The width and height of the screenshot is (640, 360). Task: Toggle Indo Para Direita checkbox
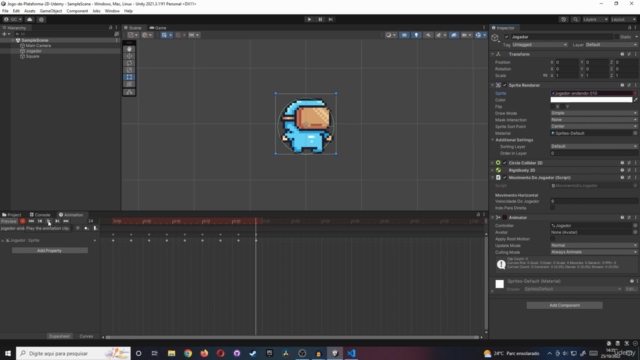(x=553, y=208)
